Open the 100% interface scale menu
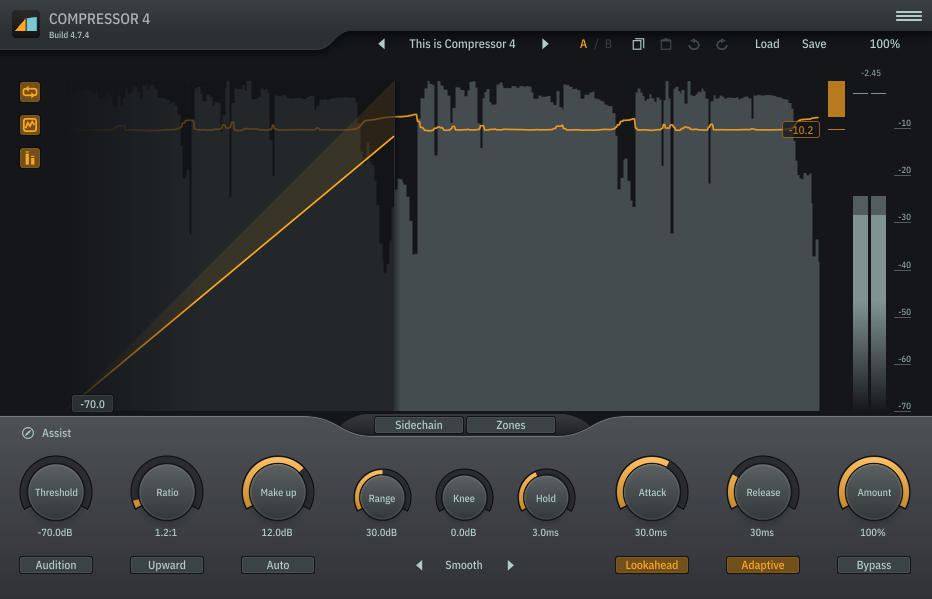This screenshot has width=932, height=599. pyautogui.click(x=884, y=44)
